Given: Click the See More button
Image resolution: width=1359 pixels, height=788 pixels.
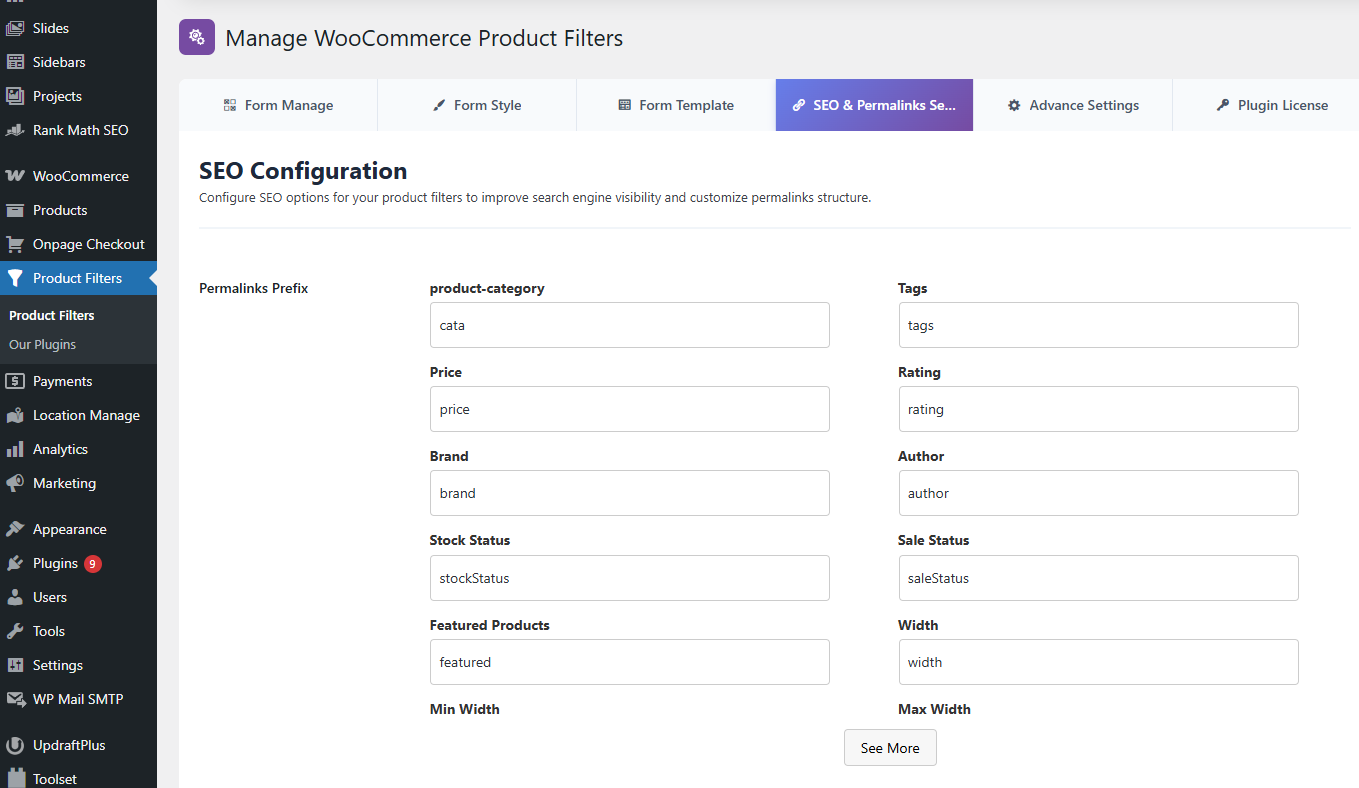Looking at the screenshot, I should pos(890,748).
